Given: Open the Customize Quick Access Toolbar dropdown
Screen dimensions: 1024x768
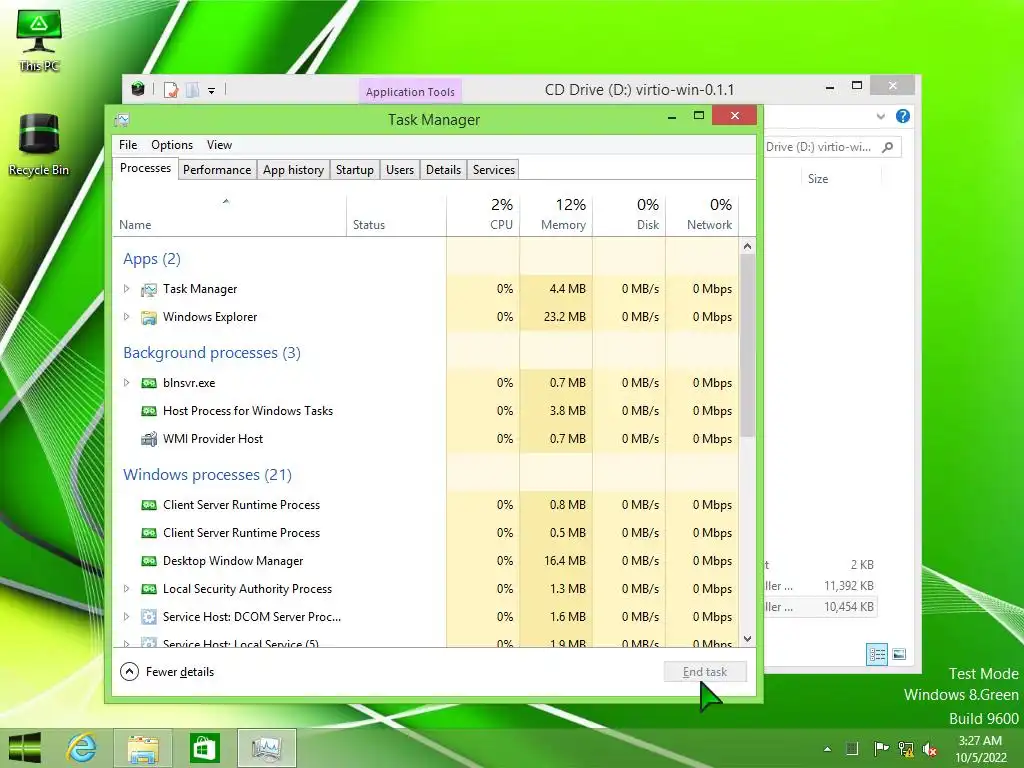Looking at the screenshot, I should tap(212, 91).
